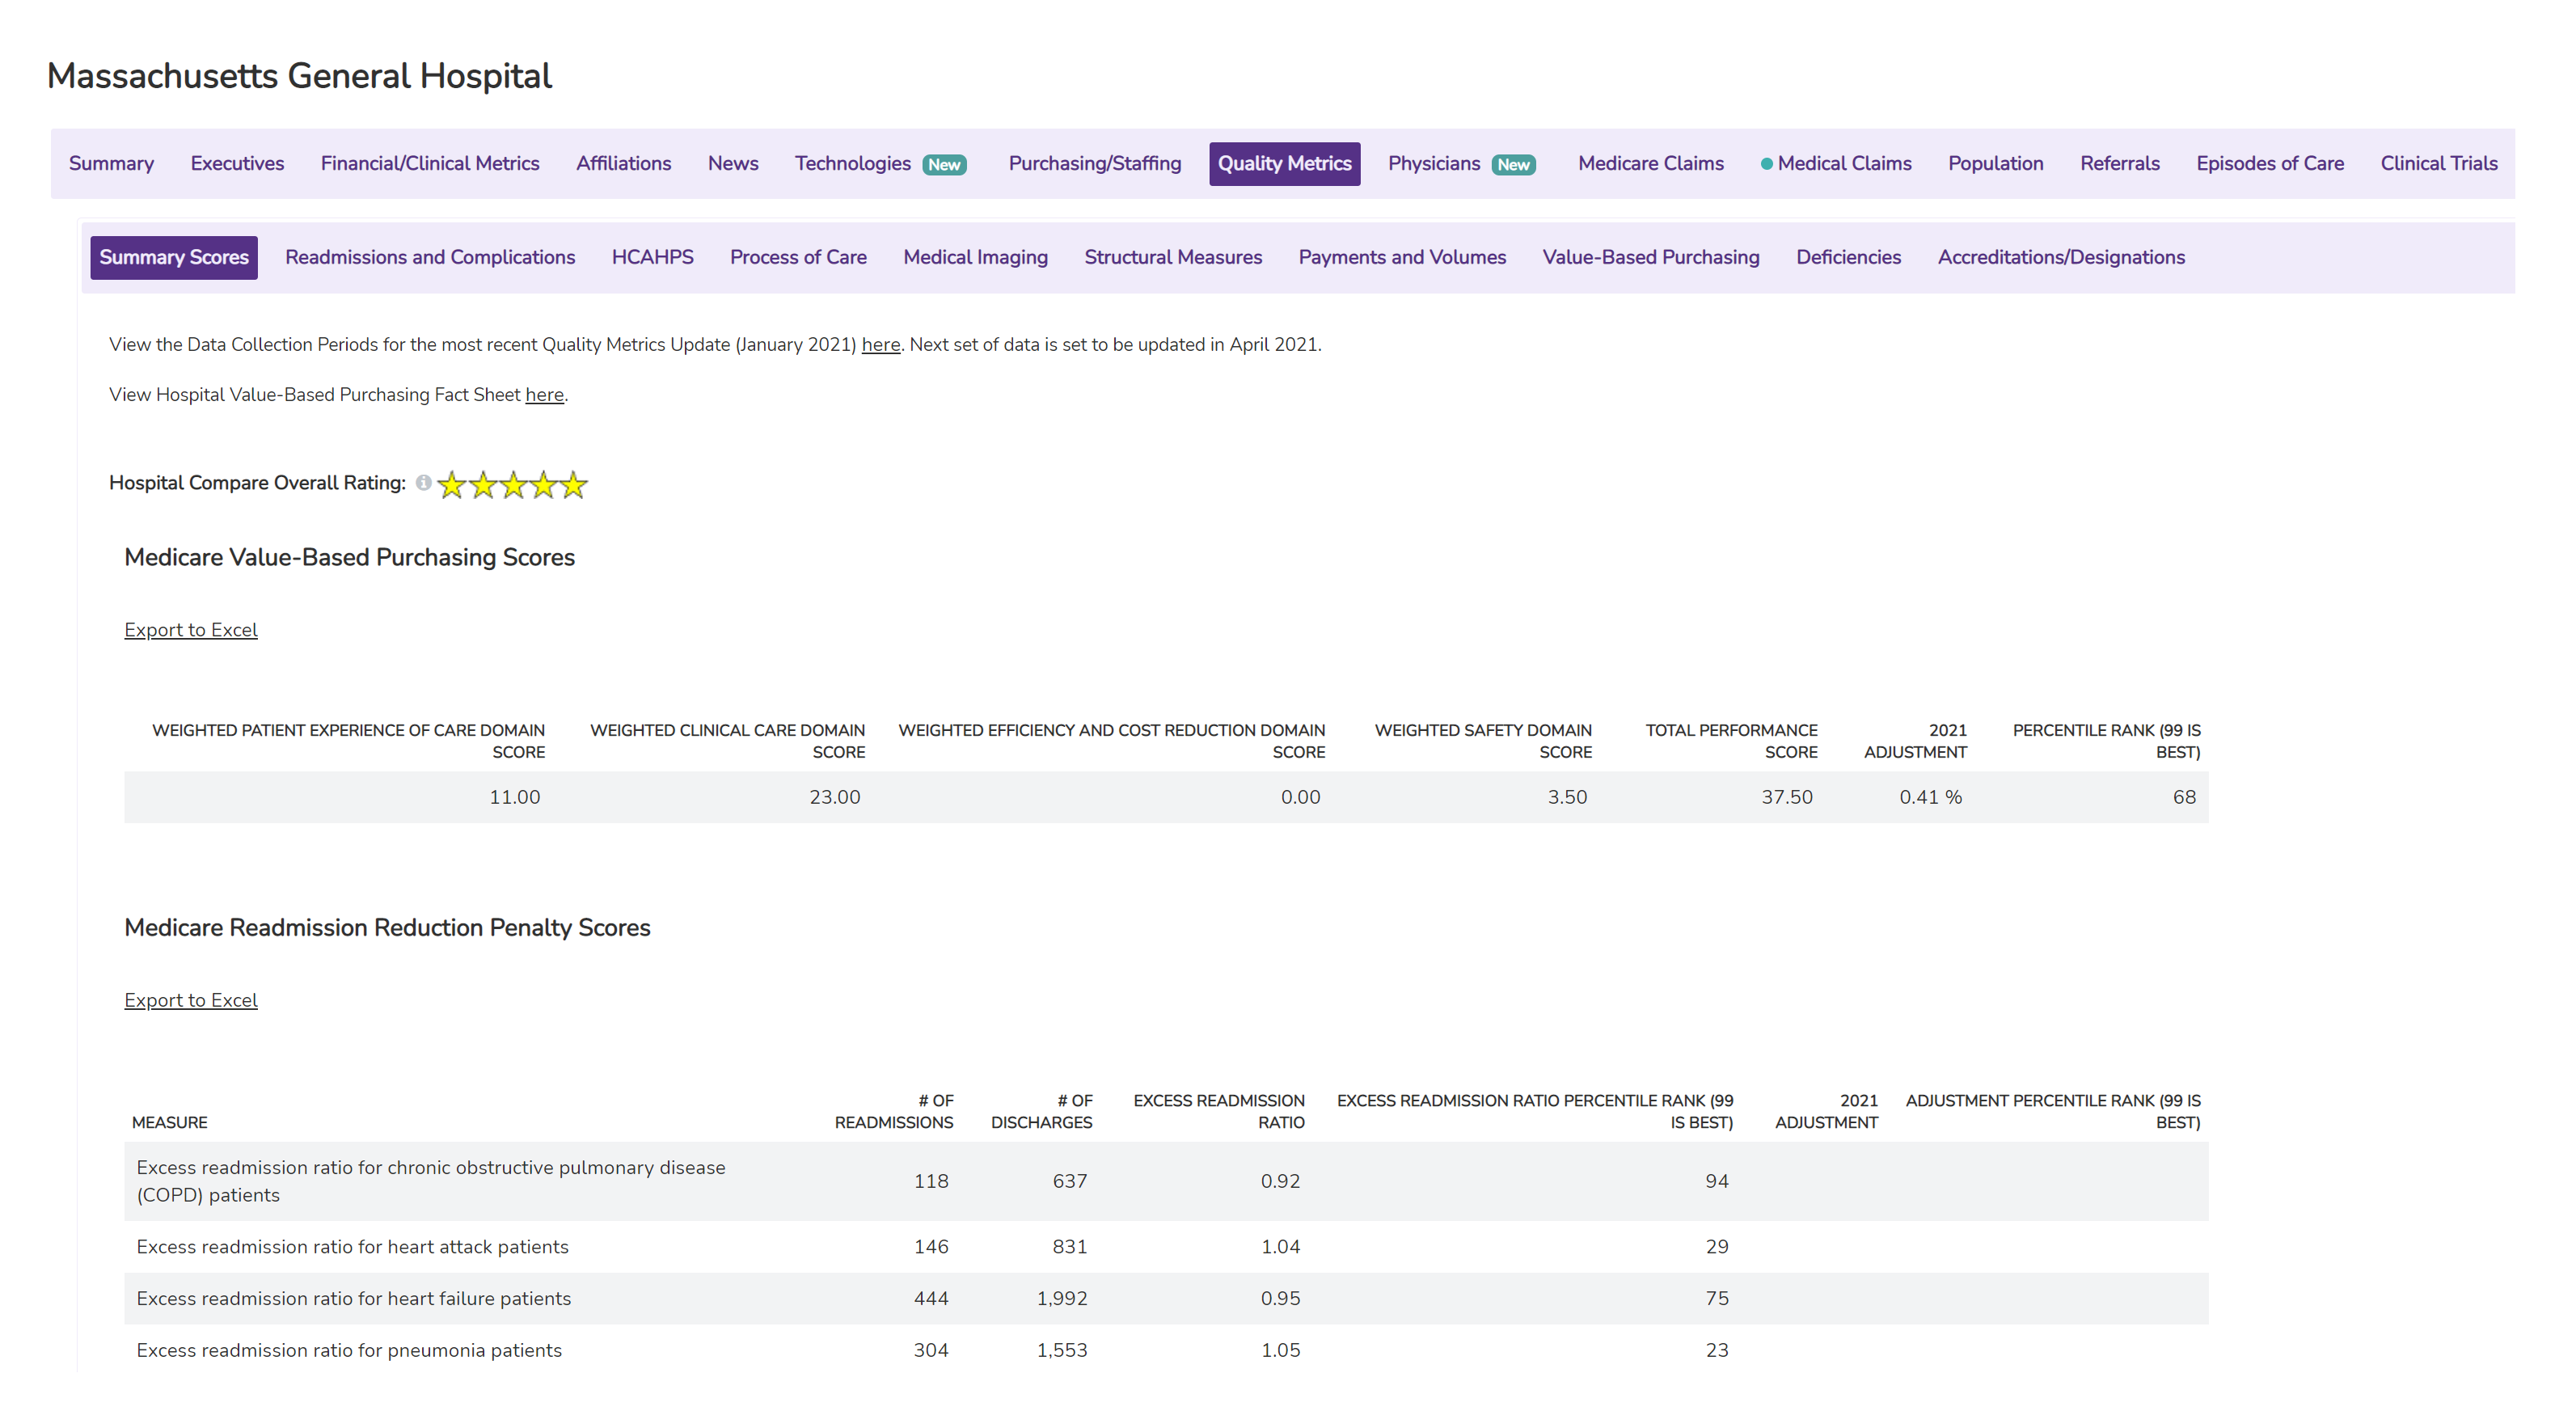This screenshot has height=1428, width=2576.
Task: Click the # of Discharges column header
Action: coord(1041,1111)
